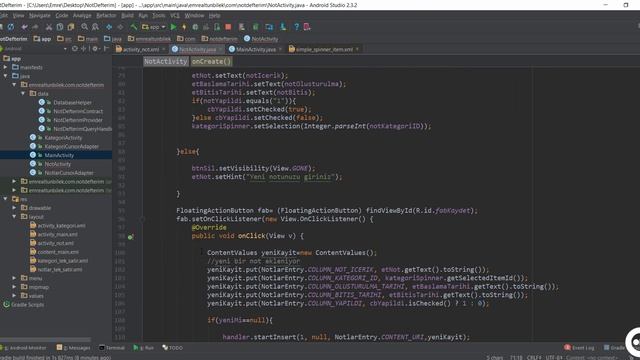Switch to MainActivity.java editor tab
640x360 pixels.
[x=256, y=49]
